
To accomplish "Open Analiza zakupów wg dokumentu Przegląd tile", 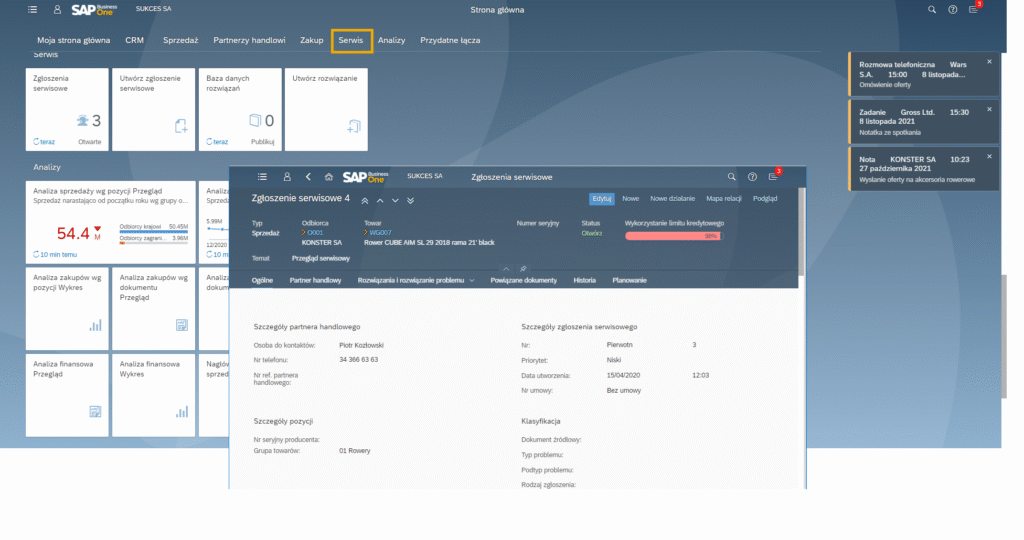I will (153, 309).
